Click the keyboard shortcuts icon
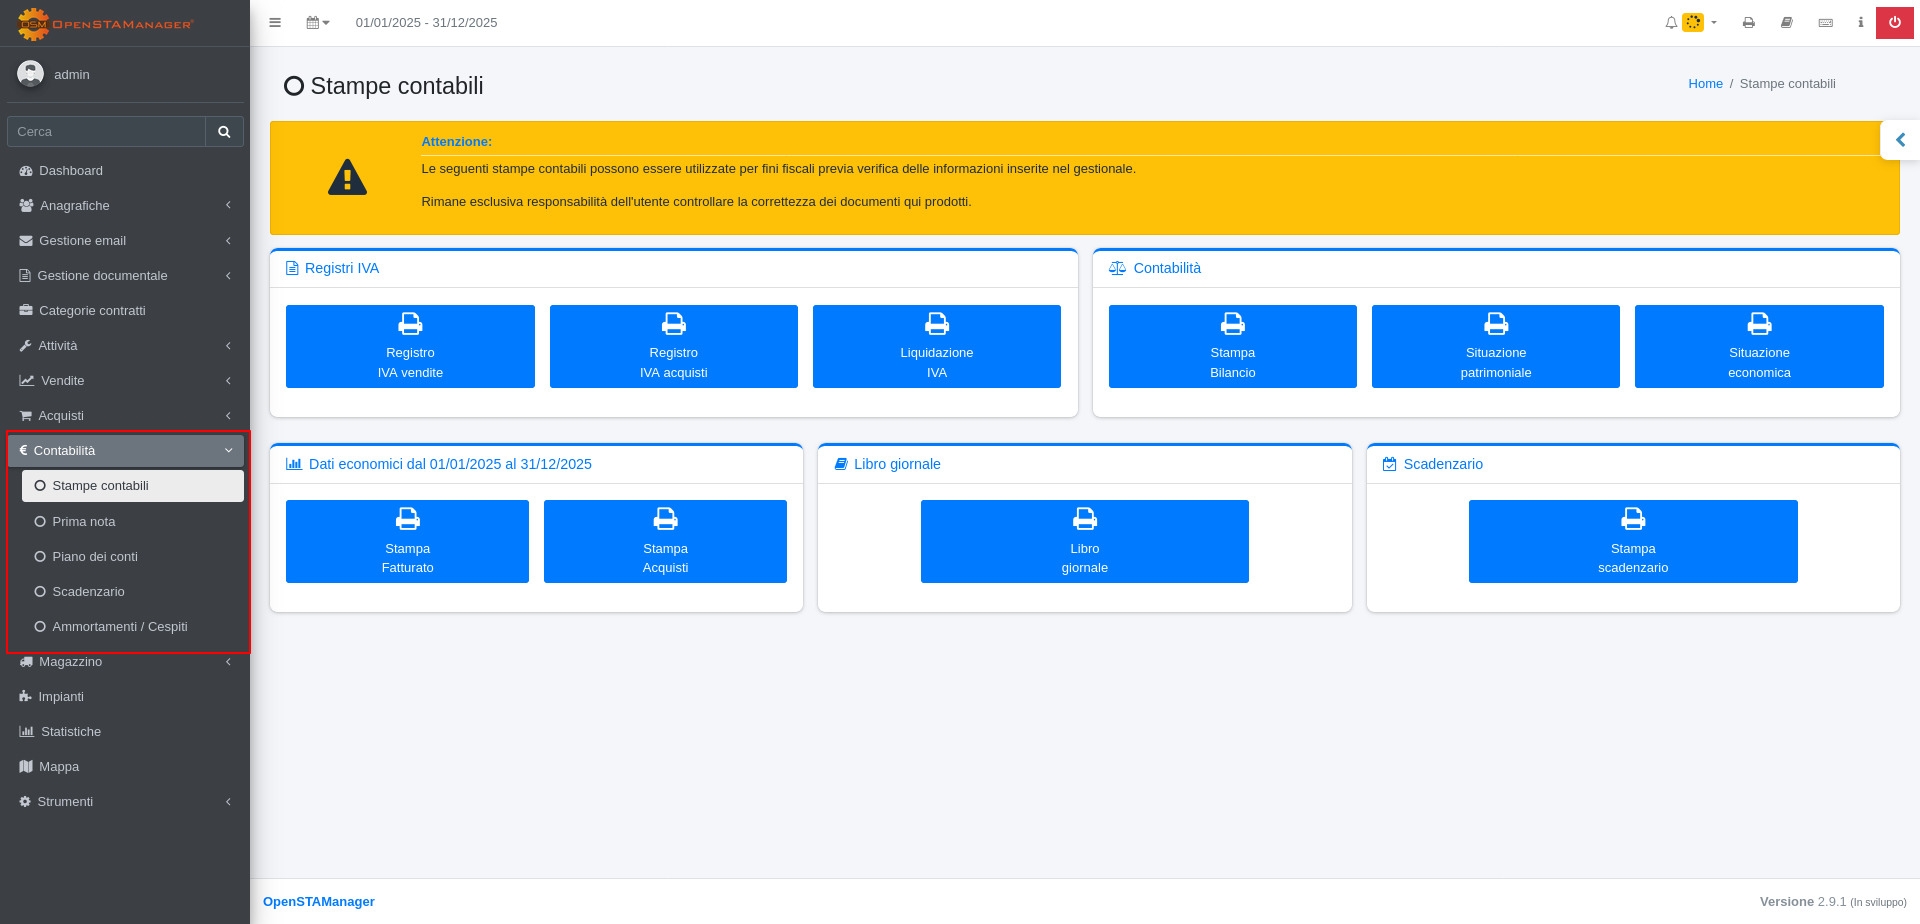This screenshot has width=1920, height=924. [1825, 23]
